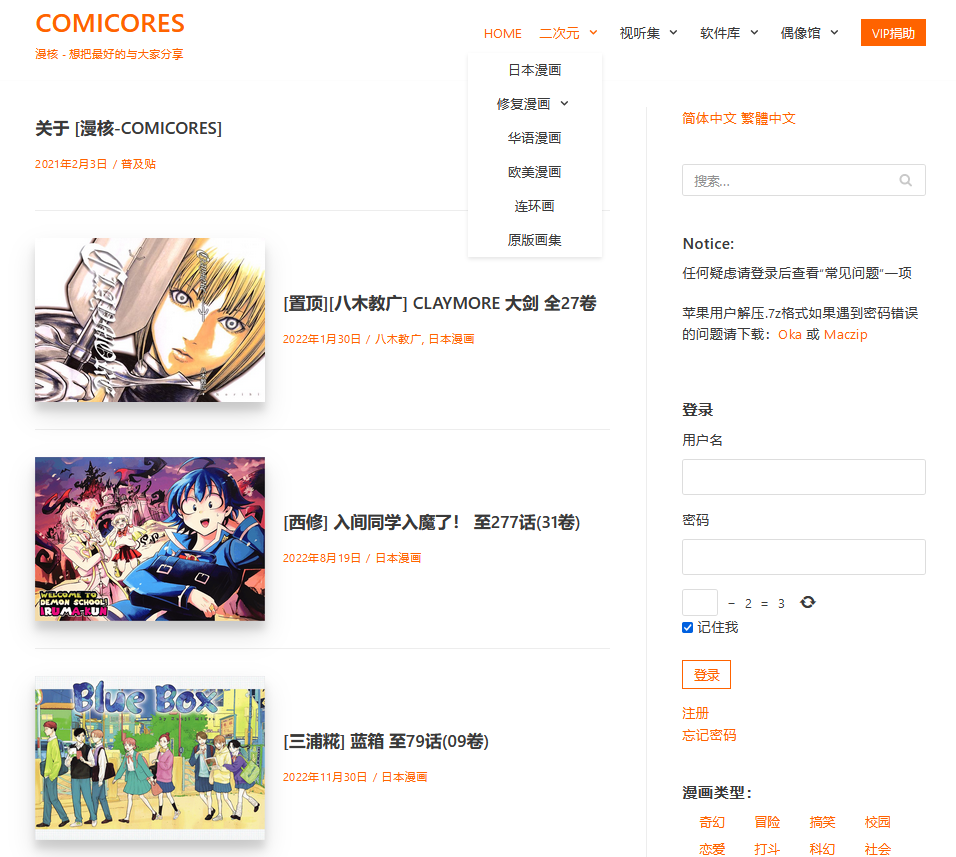Open 日本漫画 category under Claymore post
The height and width of the screenshot is (857, 956).
(451, 339)
